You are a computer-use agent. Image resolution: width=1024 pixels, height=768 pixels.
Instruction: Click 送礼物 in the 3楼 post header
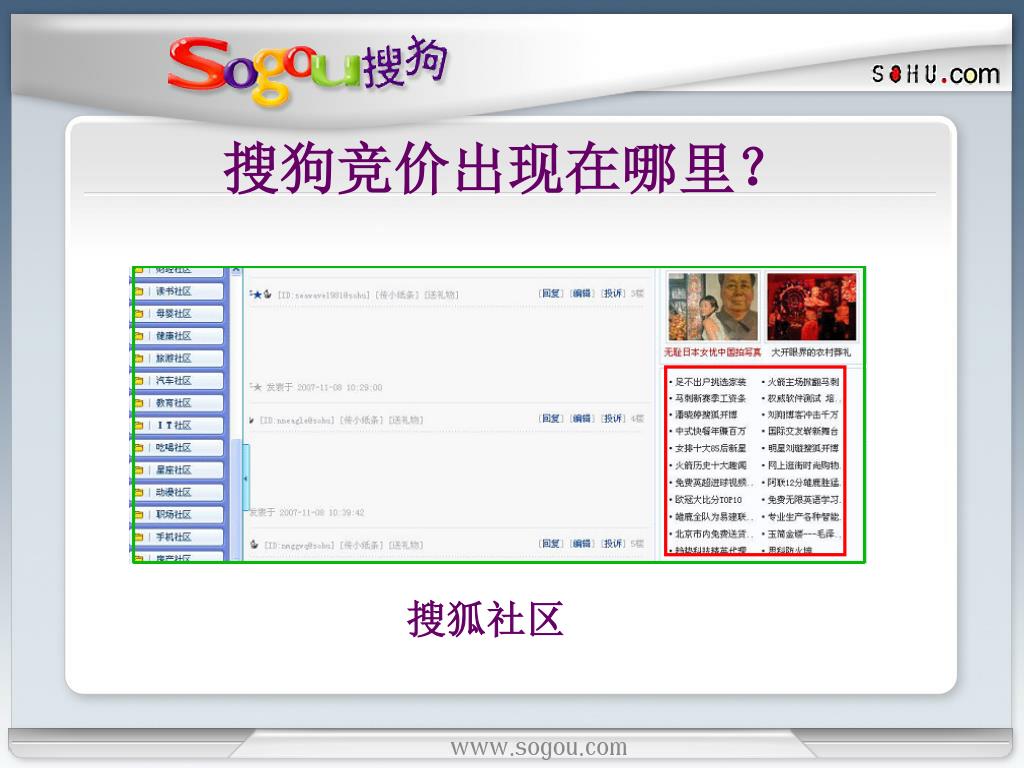pos(441,295)
